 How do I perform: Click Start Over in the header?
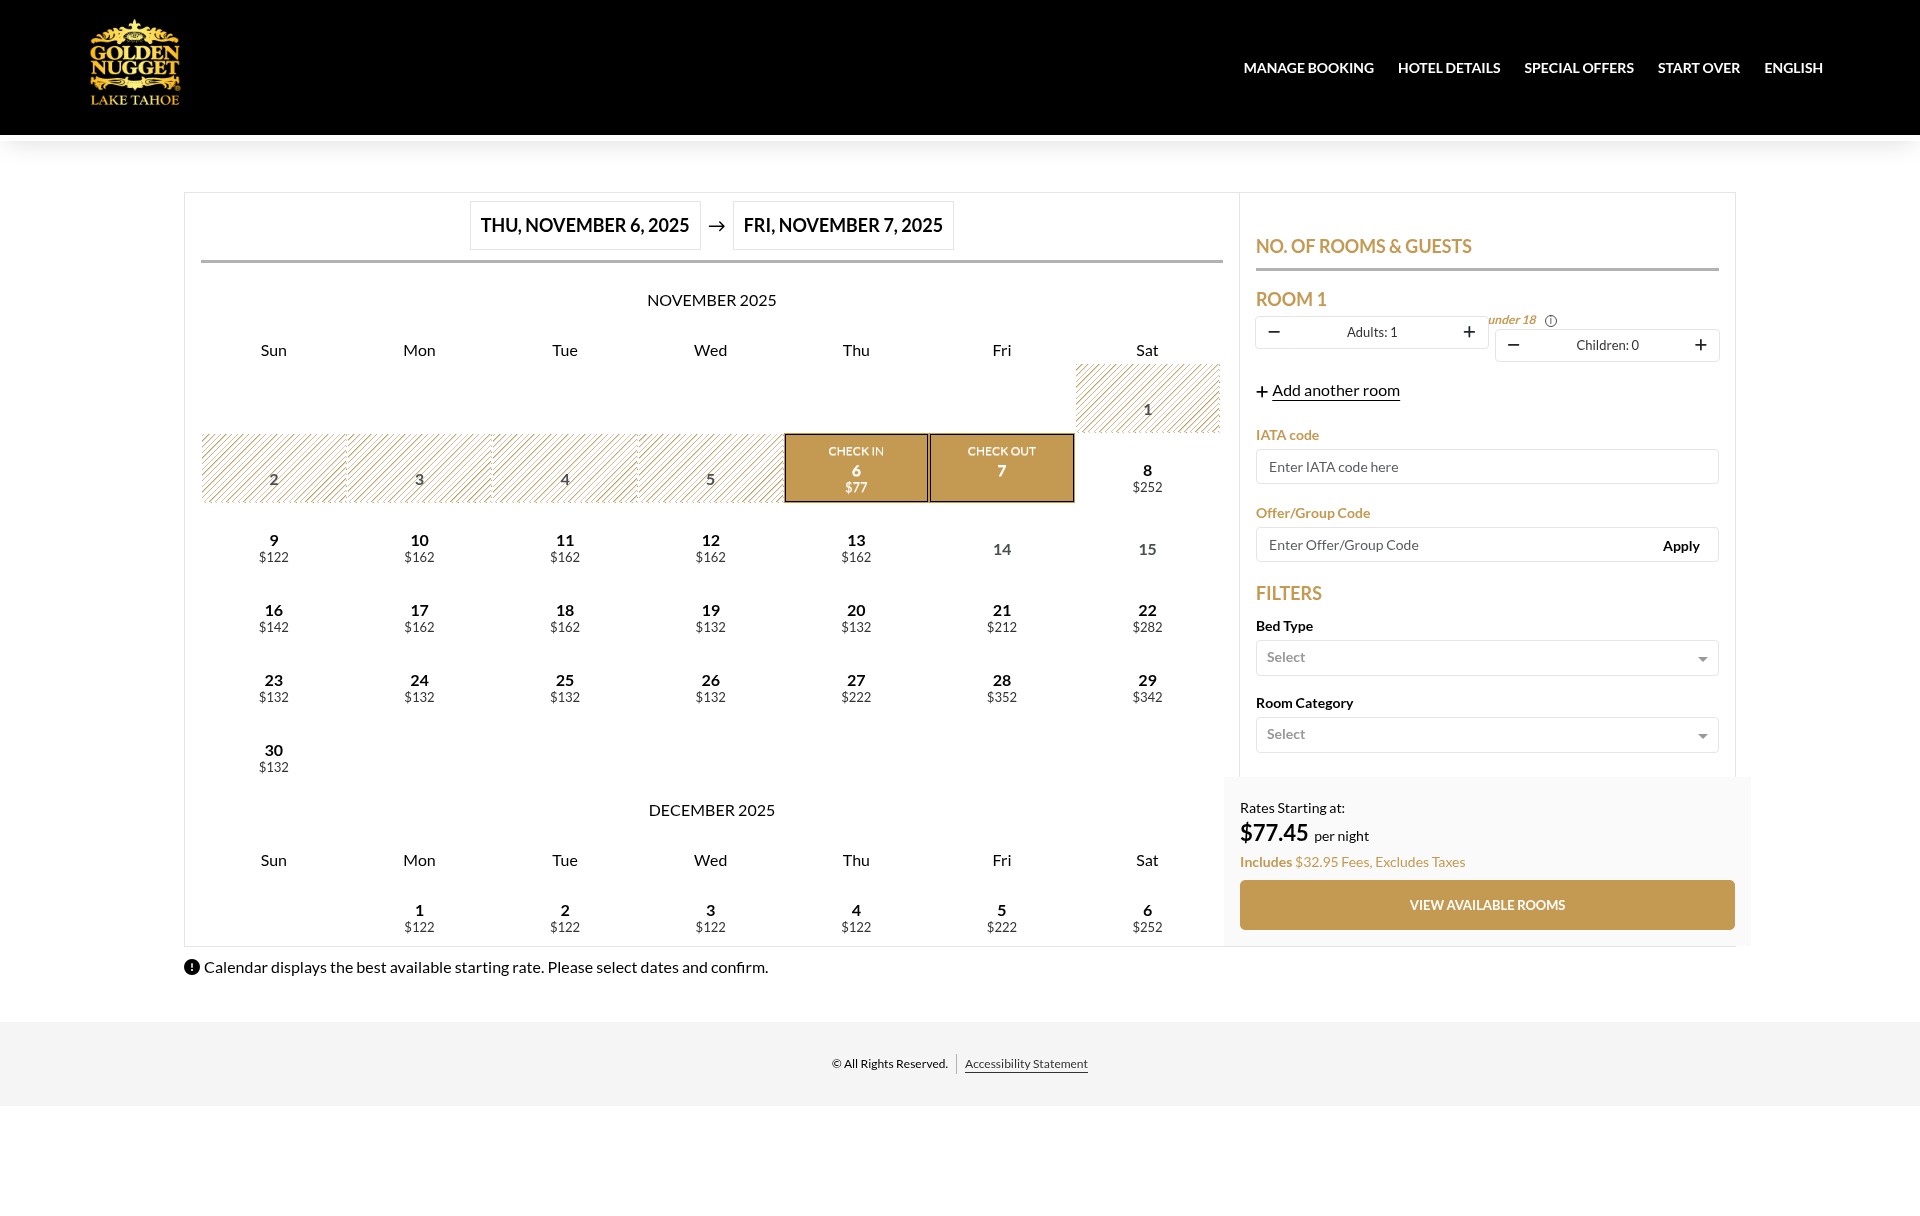coord(1698,68)
